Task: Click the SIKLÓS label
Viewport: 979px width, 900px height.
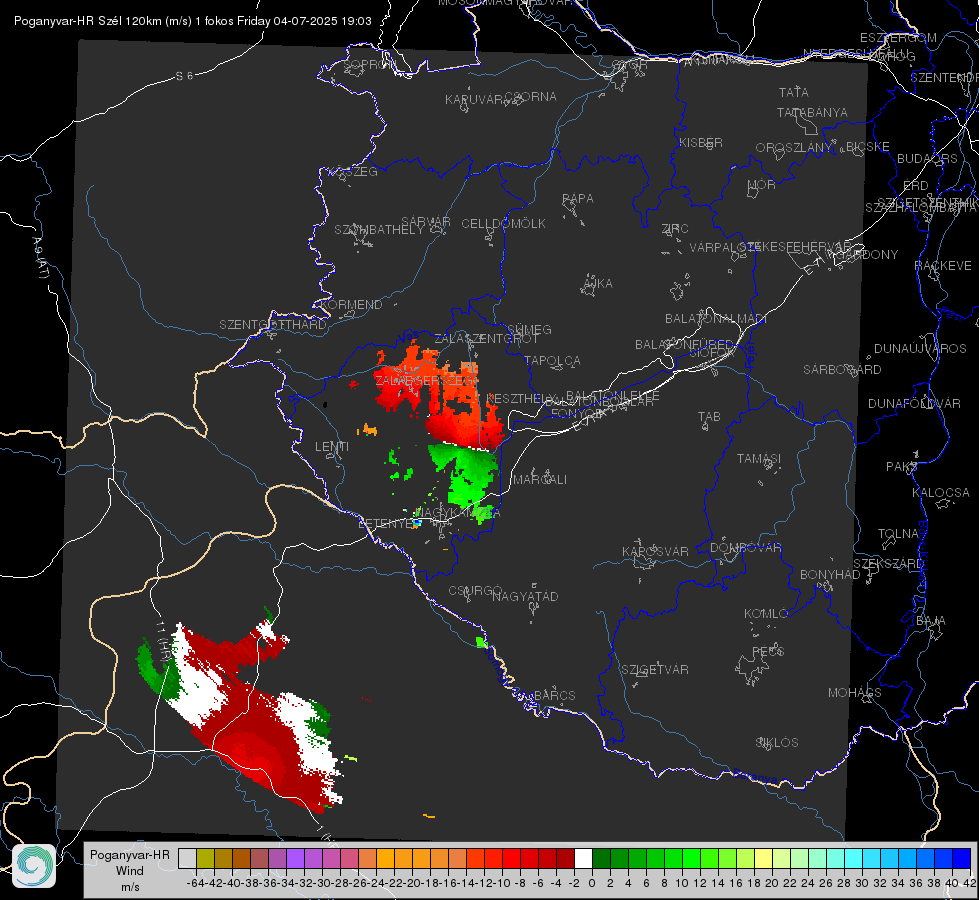Action: [777, 743]
